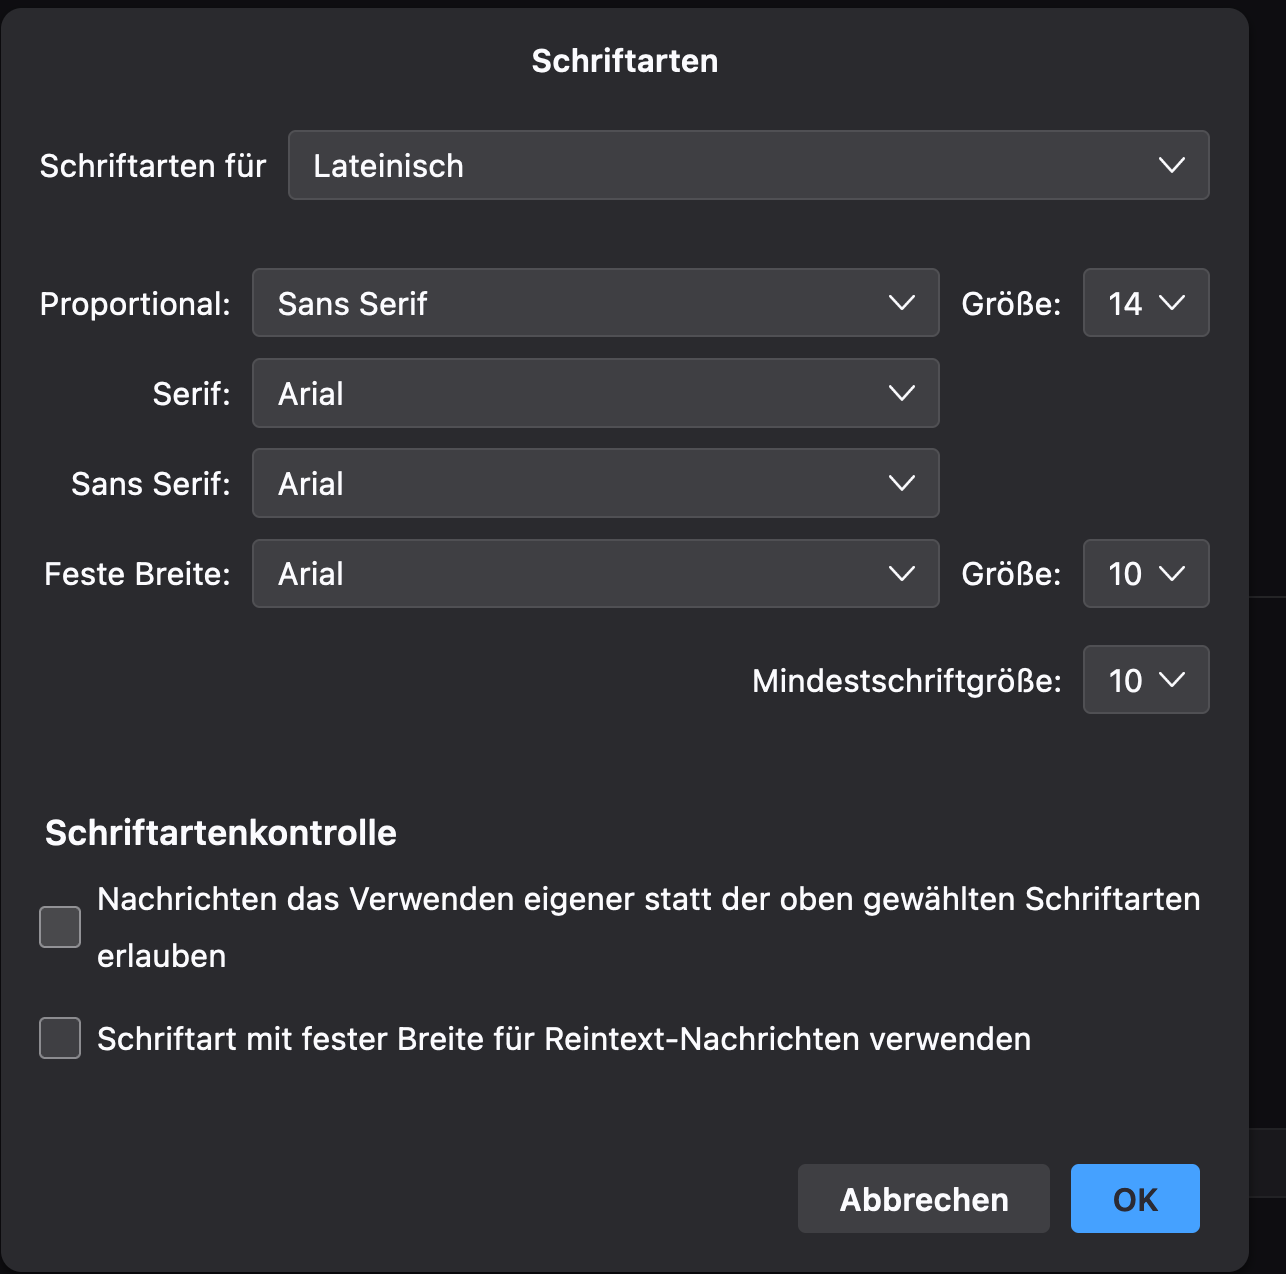The height and width of the screenshot is (1274, 1286).
Task: Click the 'Schriftarten' dialog title
Action: click(624, 61)
